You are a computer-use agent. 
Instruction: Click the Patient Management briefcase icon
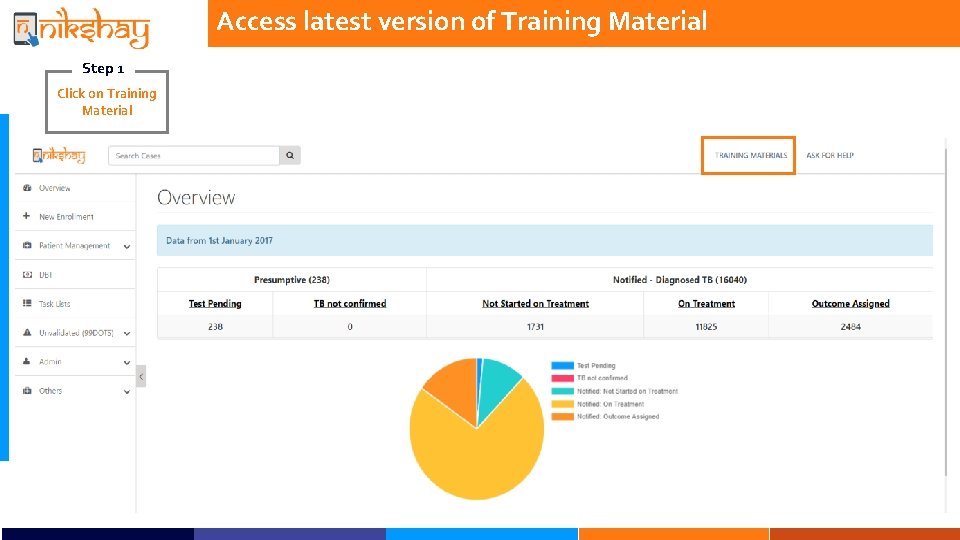tap(27, 246)
